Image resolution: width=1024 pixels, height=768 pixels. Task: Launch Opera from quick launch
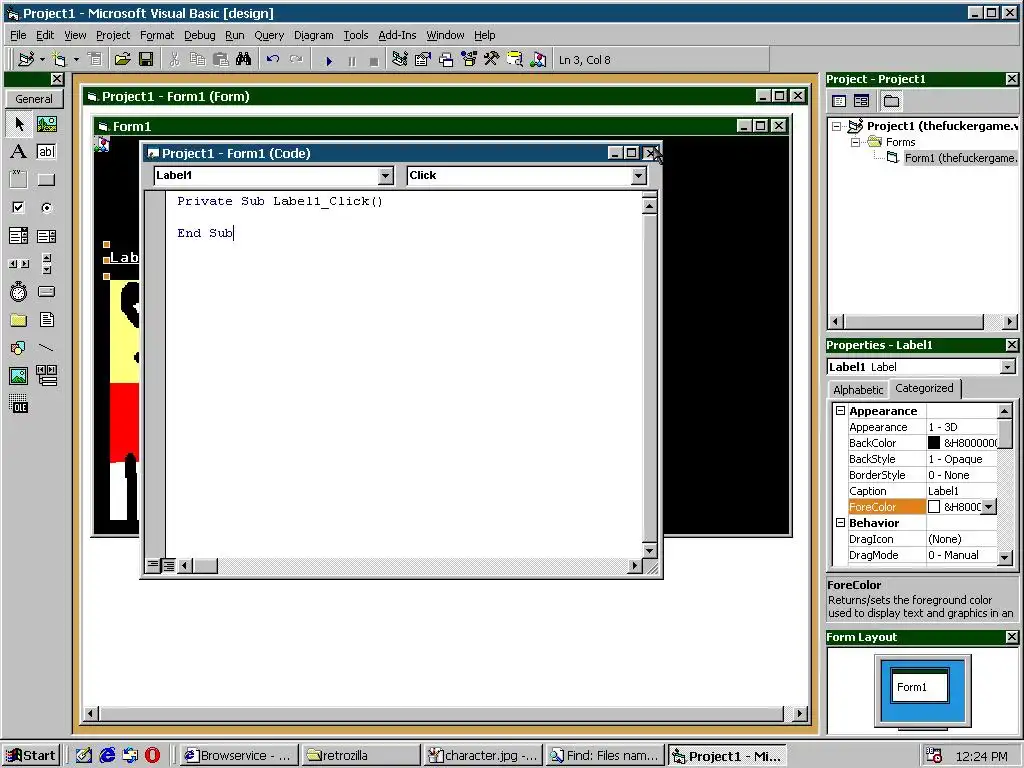coord(152,756)
